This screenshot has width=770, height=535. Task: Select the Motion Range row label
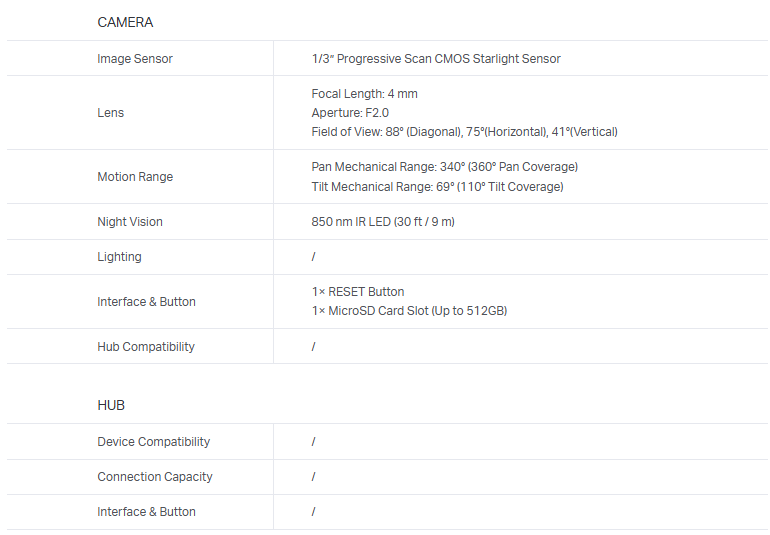(135, 177)
